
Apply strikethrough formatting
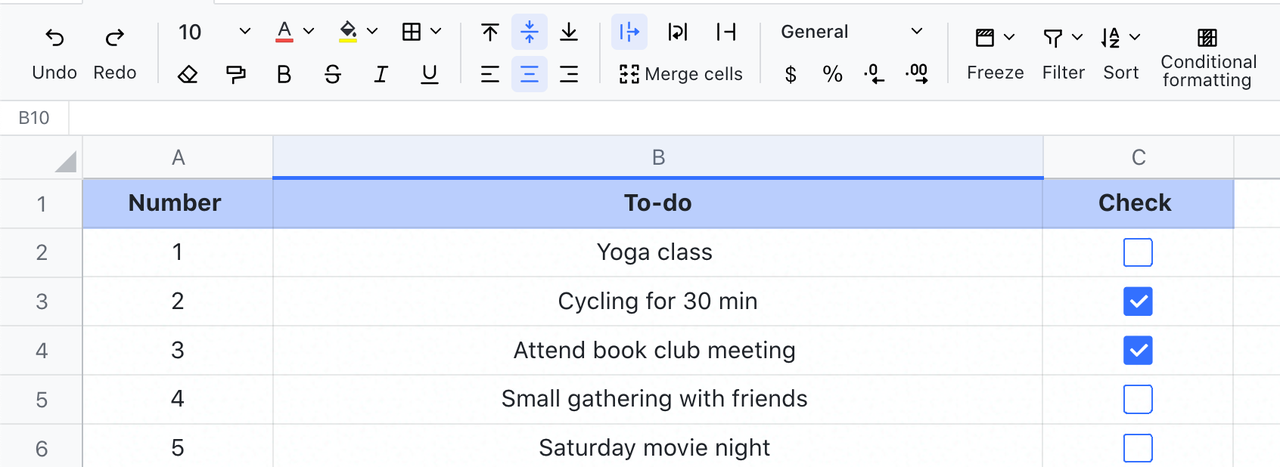(x=332, y=74)
